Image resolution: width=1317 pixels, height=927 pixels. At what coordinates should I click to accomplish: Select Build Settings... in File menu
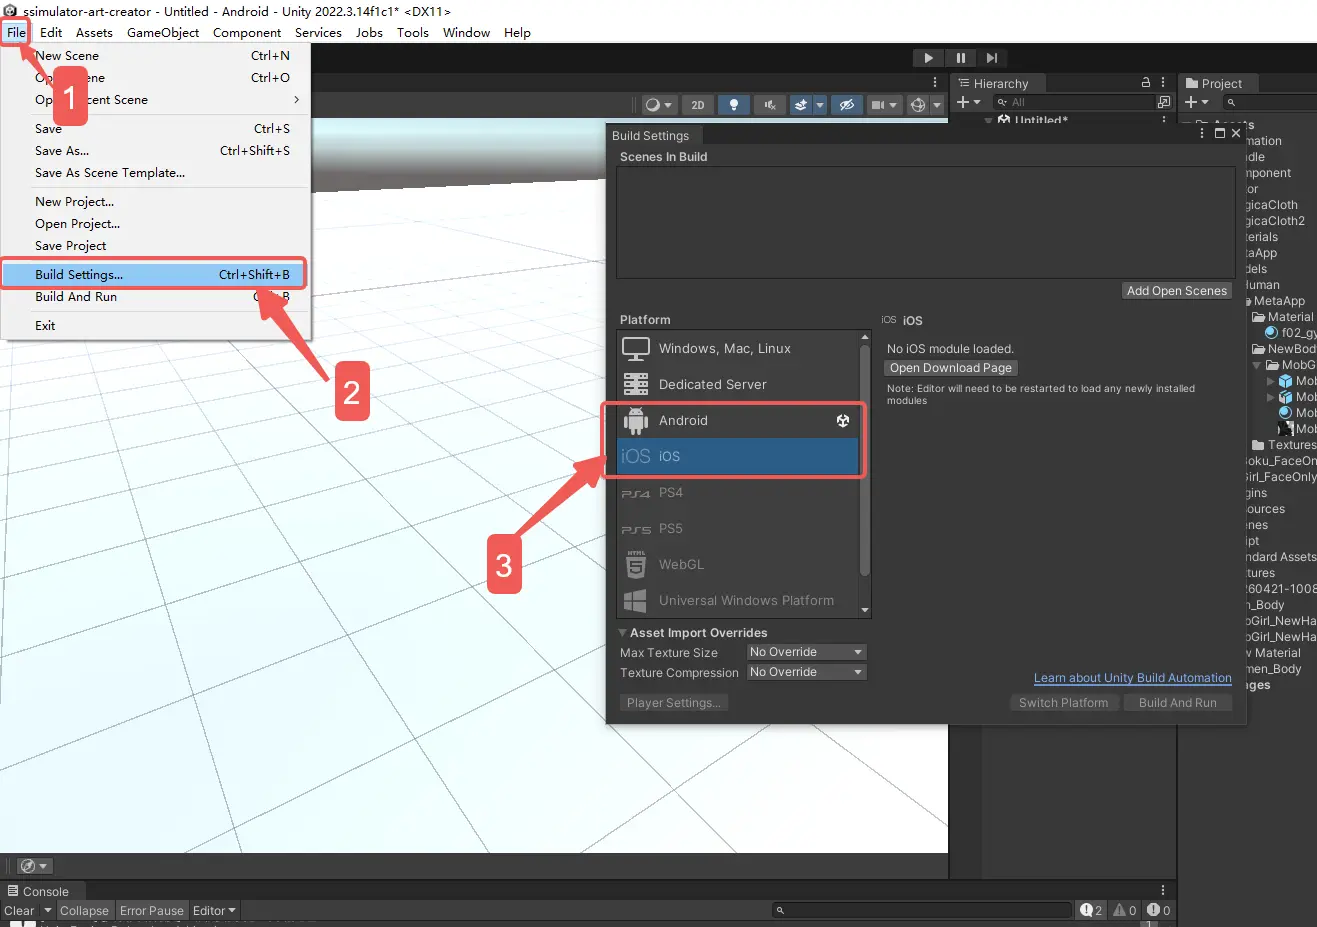pyautogui.click(x=154, y=275)
